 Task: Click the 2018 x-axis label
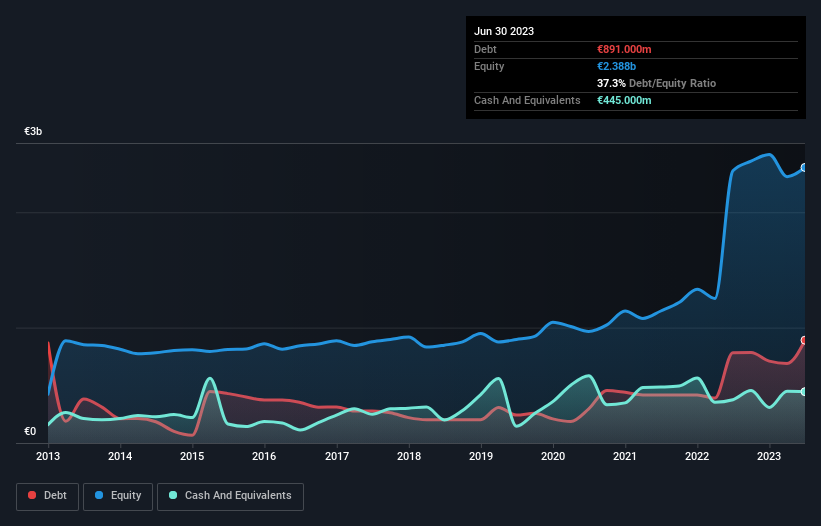click(409, 456)
